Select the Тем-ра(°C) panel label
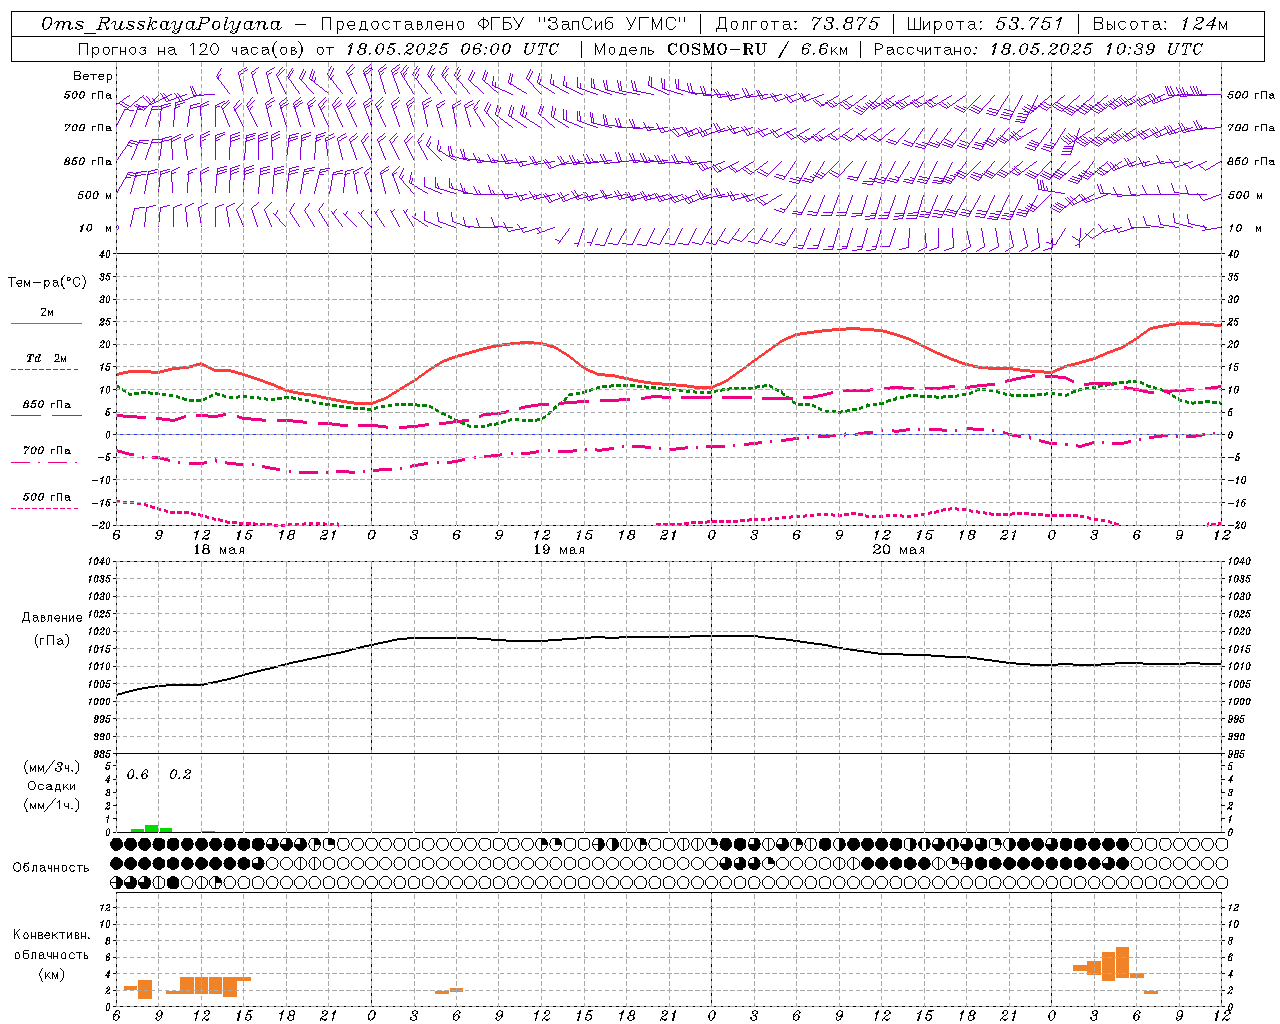 click(x=47, y=283)
